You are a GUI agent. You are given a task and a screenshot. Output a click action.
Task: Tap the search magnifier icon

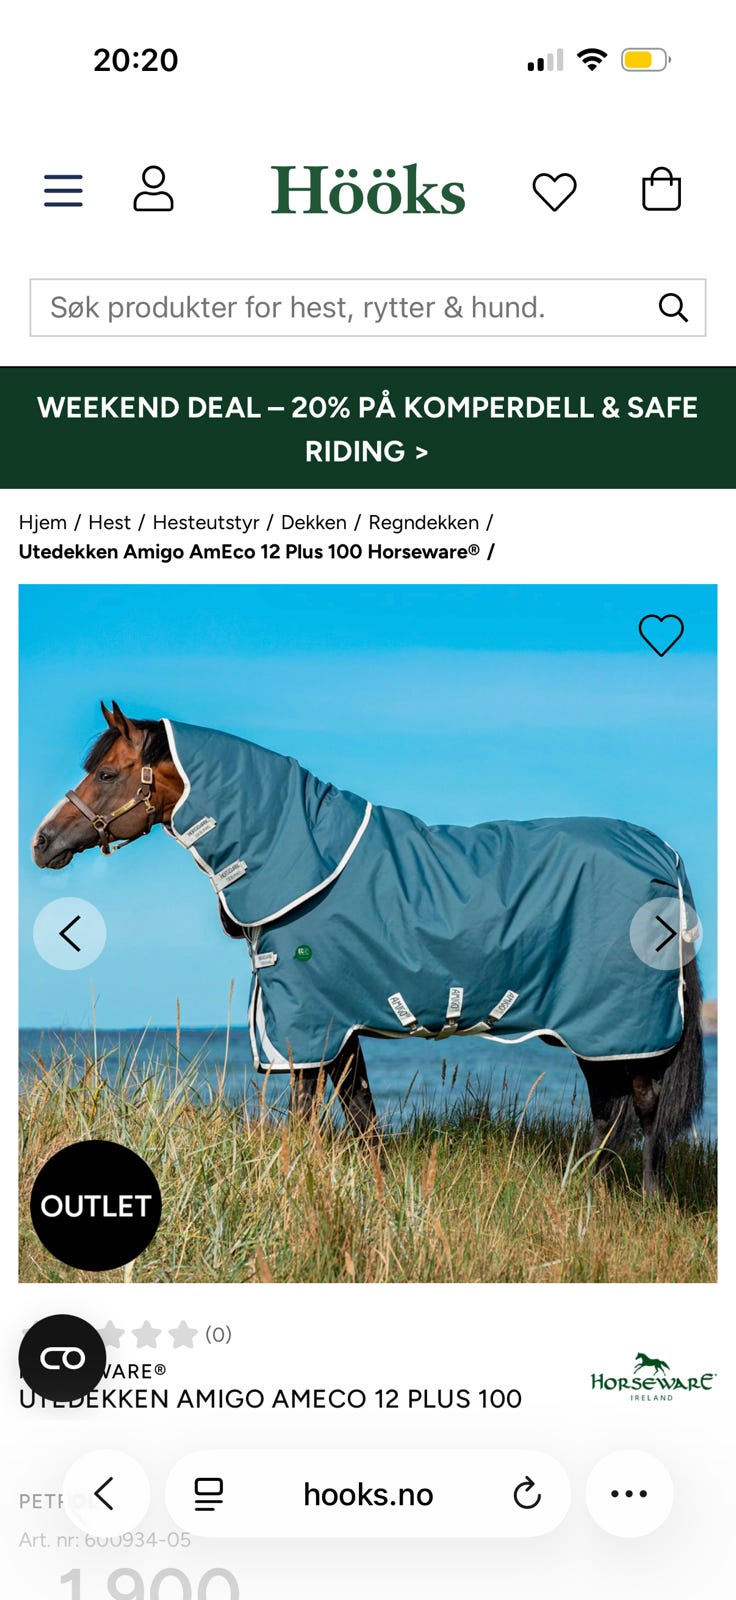pos(673,307)
